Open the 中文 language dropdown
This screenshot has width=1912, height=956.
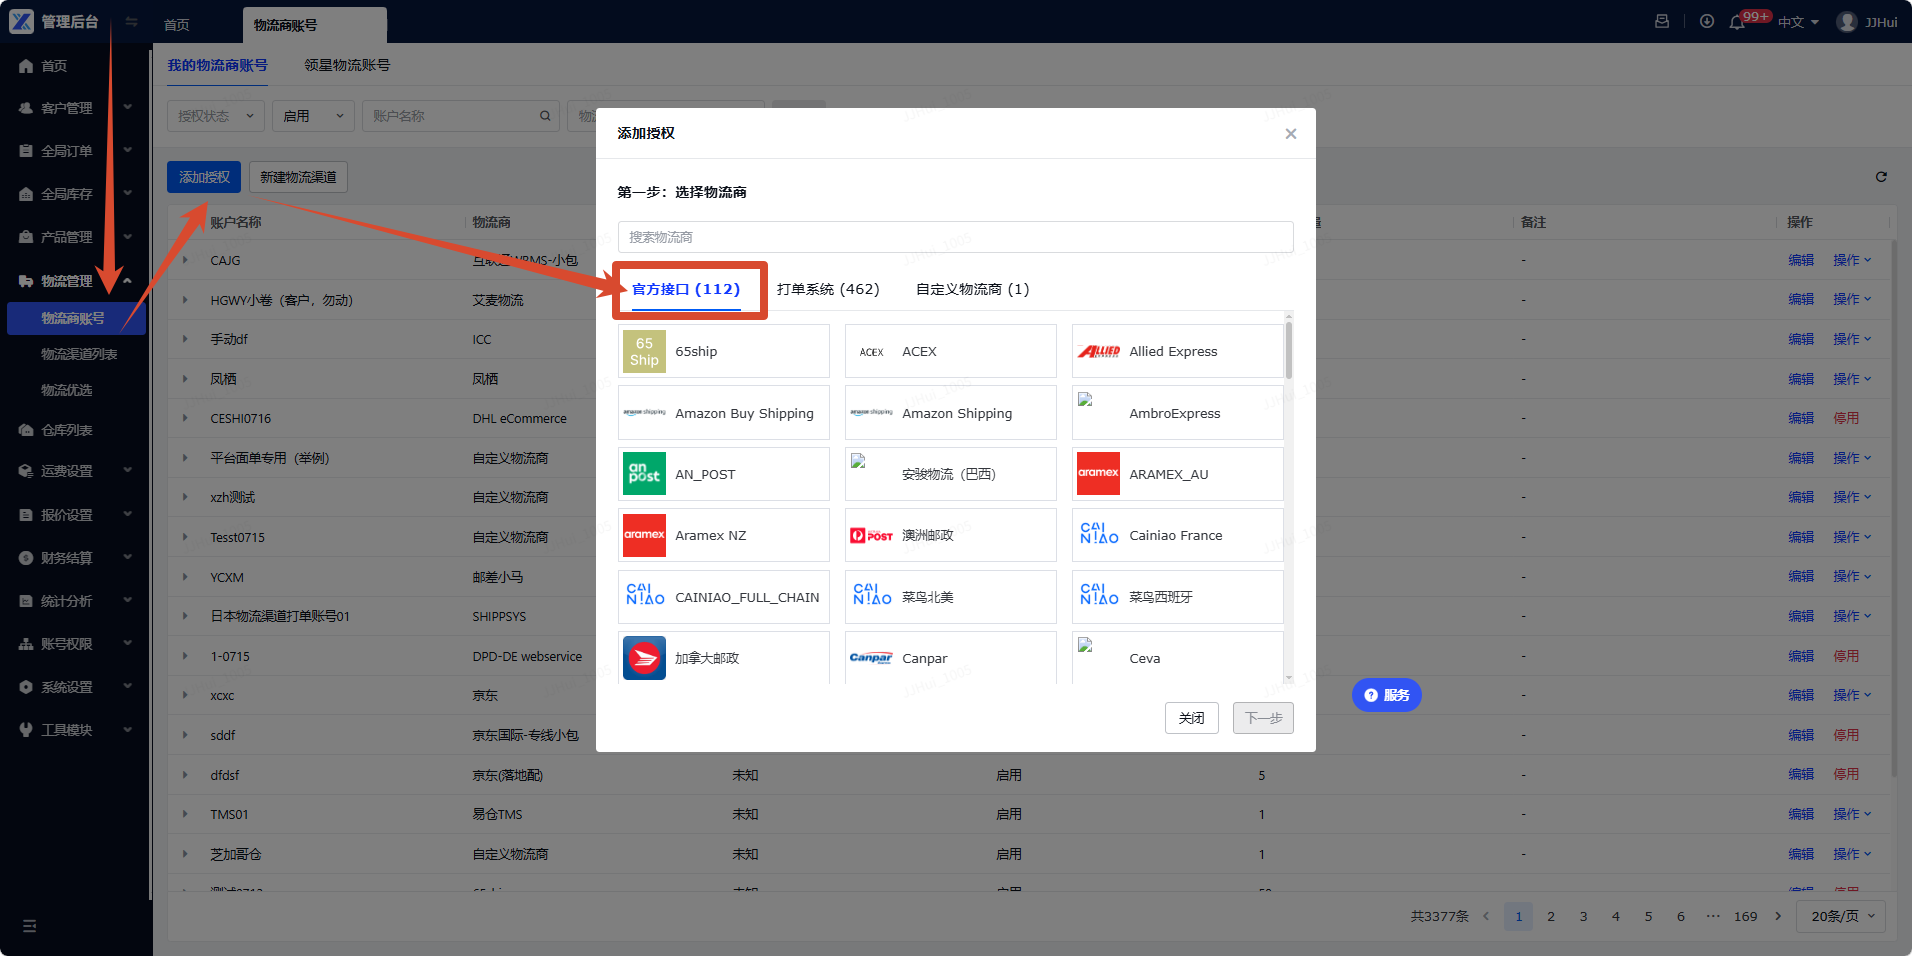(x=1798, y=22)
